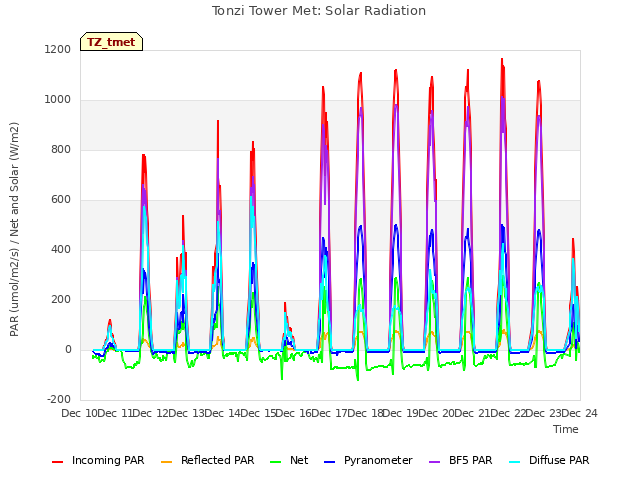Click the Dec 16 x-axis tick label
Screen dimensions: 640x480
[x=294, y=413]
